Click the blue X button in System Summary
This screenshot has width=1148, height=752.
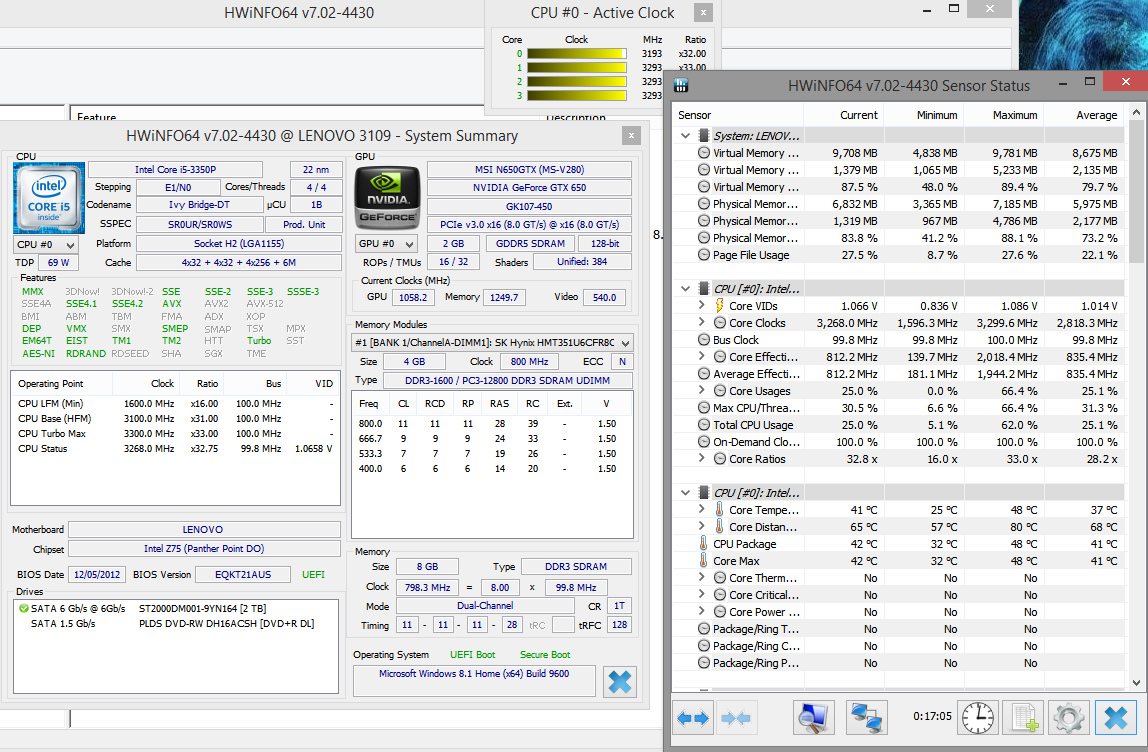619,682
